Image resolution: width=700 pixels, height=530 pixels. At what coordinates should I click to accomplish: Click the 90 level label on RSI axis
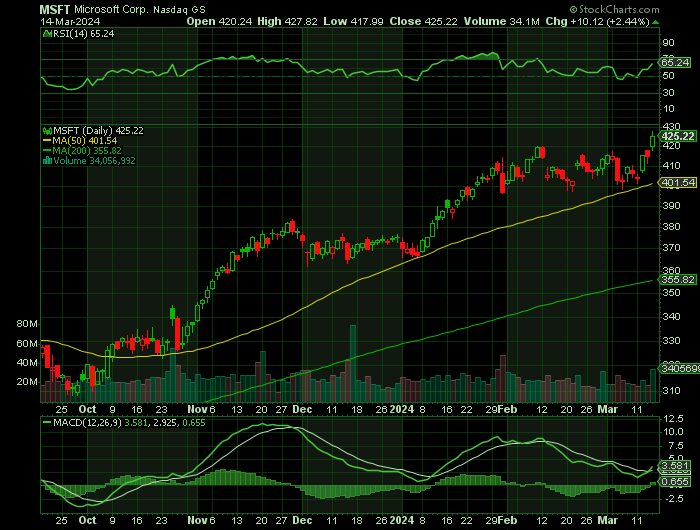click(x=668, y=43)
